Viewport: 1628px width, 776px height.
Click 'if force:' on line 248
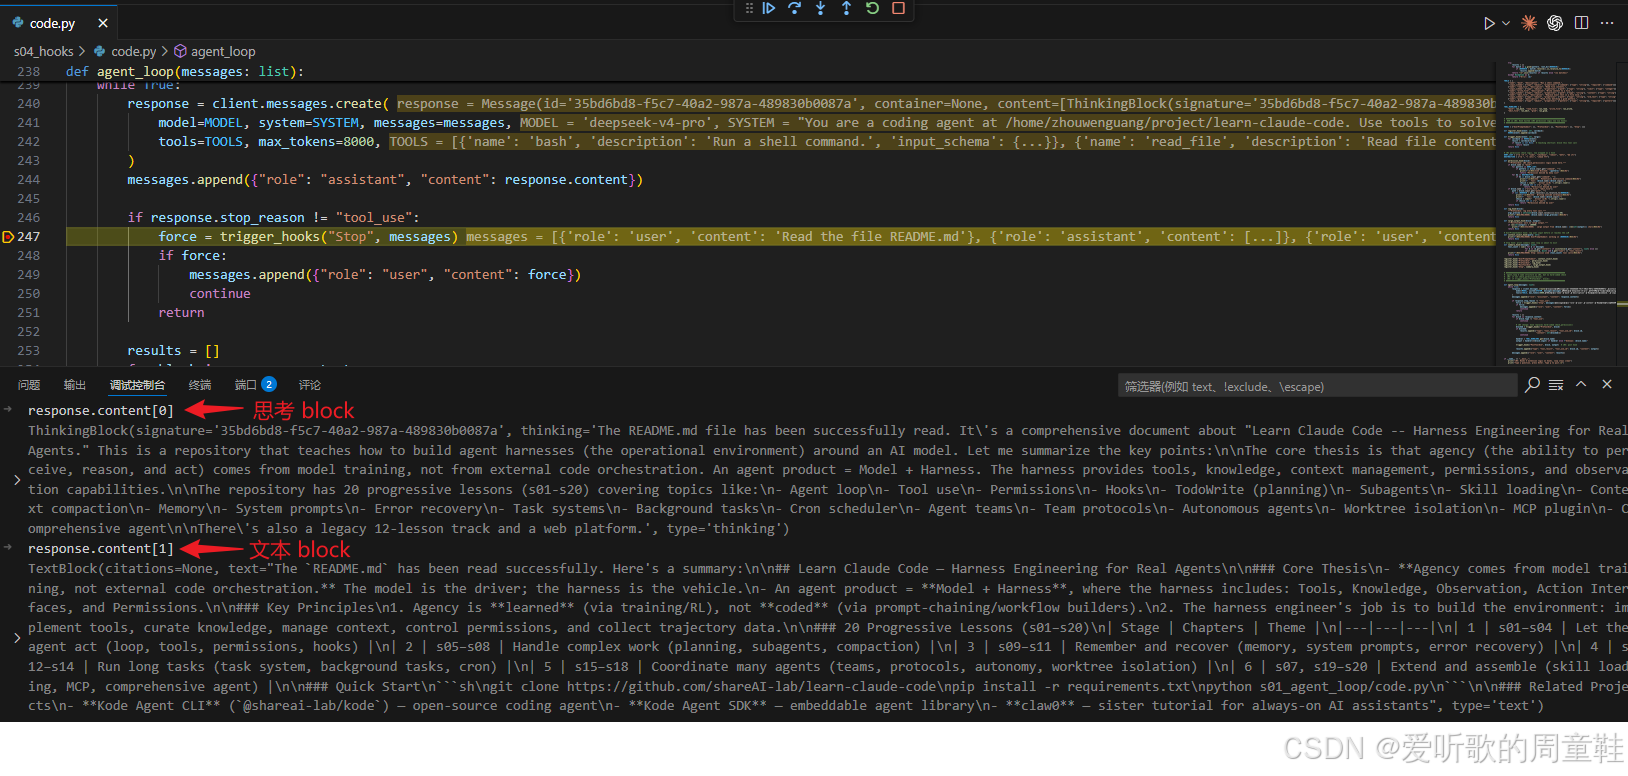(x=193, y=256)
